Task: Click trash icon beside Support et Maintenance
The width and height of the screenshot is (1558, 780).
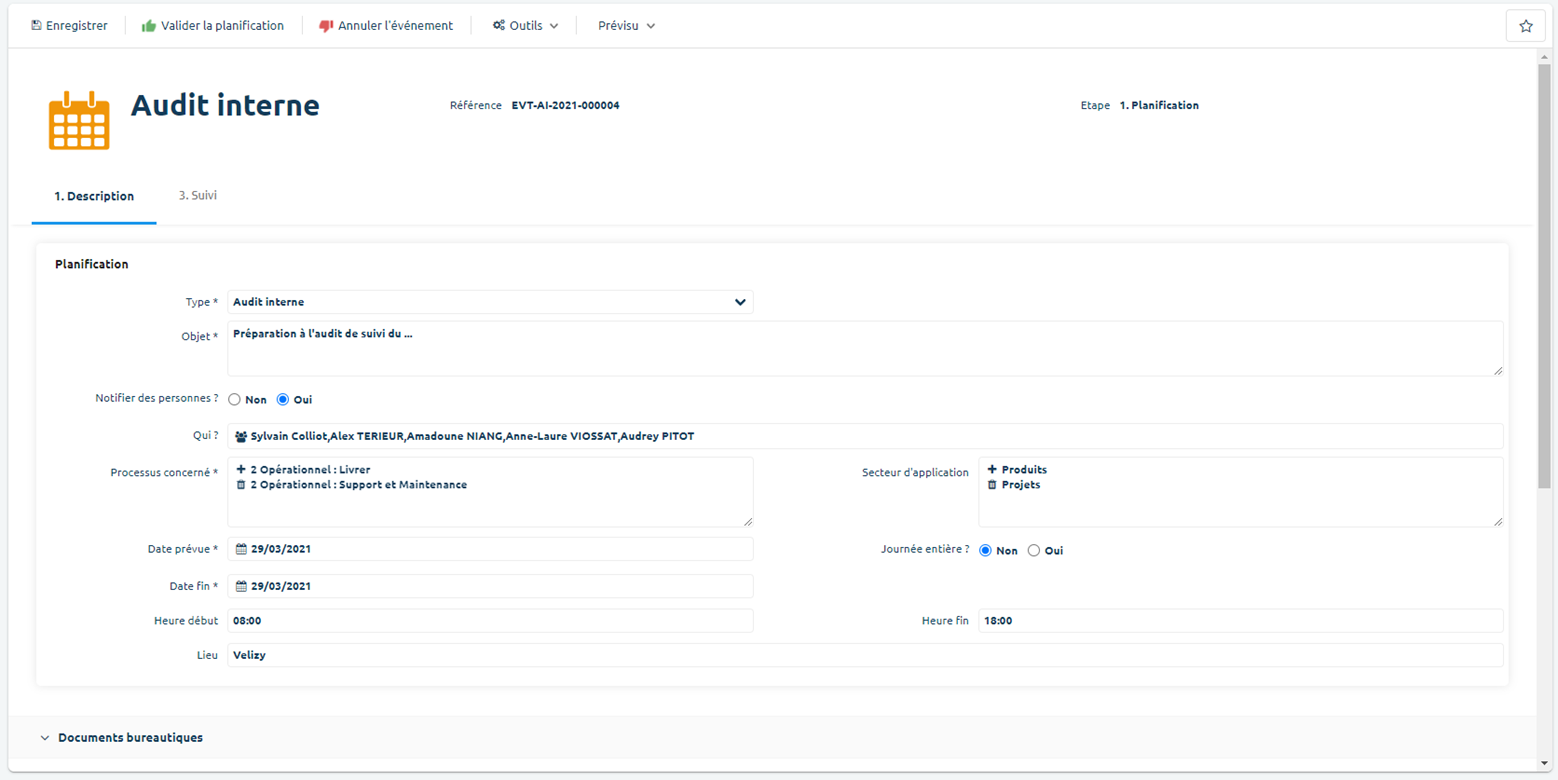Action: tap(241, 485)
